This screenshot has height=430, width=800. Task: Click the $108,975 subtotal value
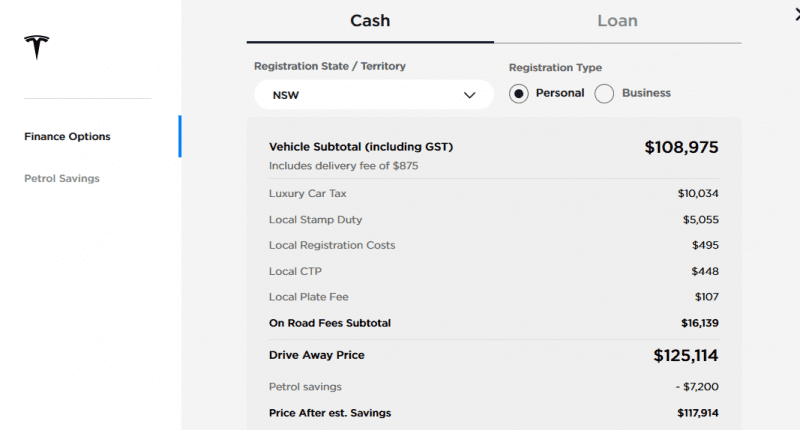[681, 147]
